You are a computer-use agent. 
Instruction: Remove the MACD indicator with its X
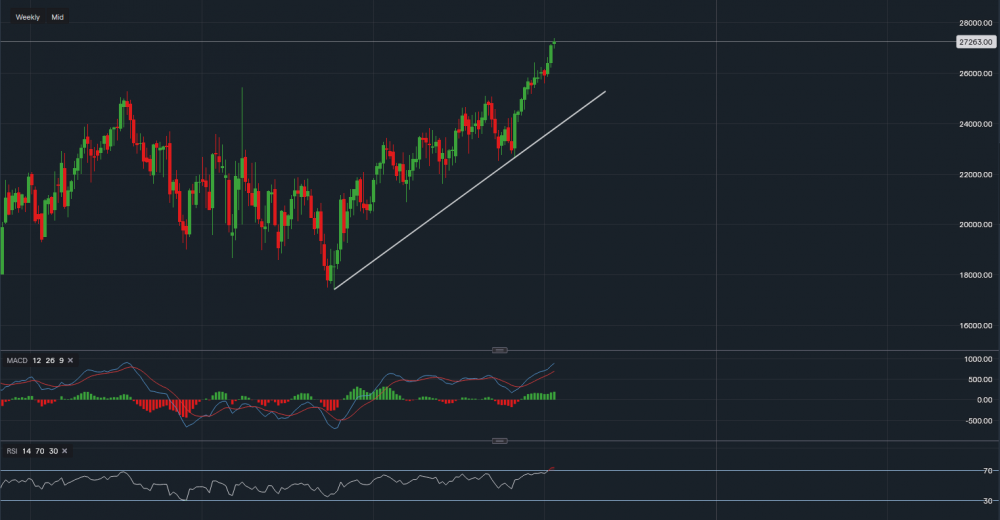(x=70, y=360)
